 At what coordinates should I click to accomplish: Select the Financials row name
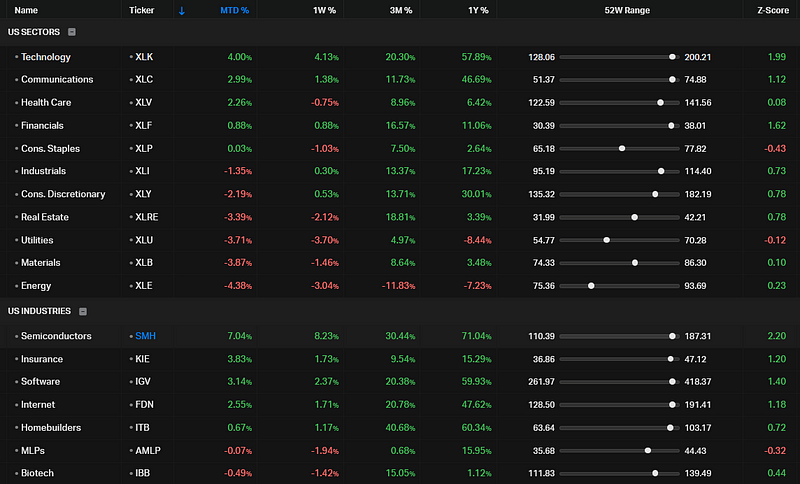click(x=42, y=125)
